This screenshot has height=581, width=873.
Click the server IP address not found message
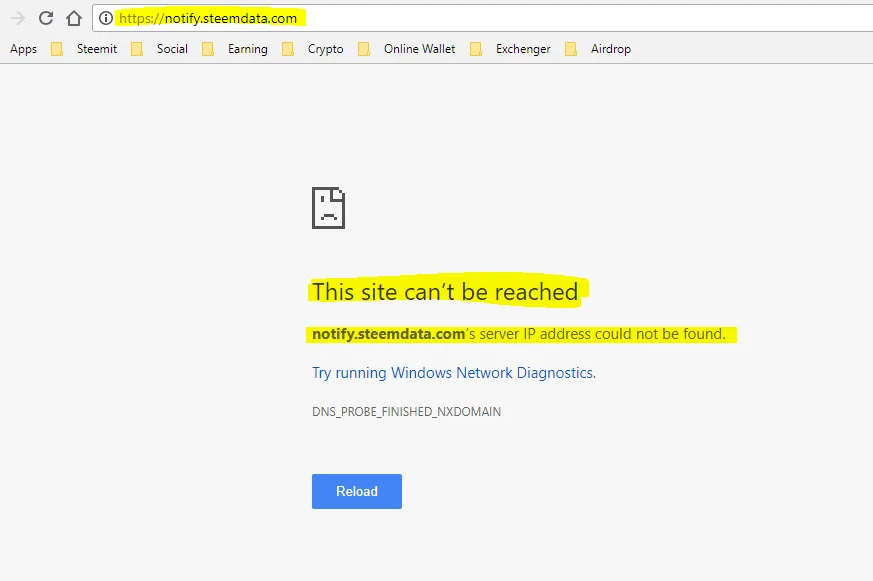tap(519, 334)
